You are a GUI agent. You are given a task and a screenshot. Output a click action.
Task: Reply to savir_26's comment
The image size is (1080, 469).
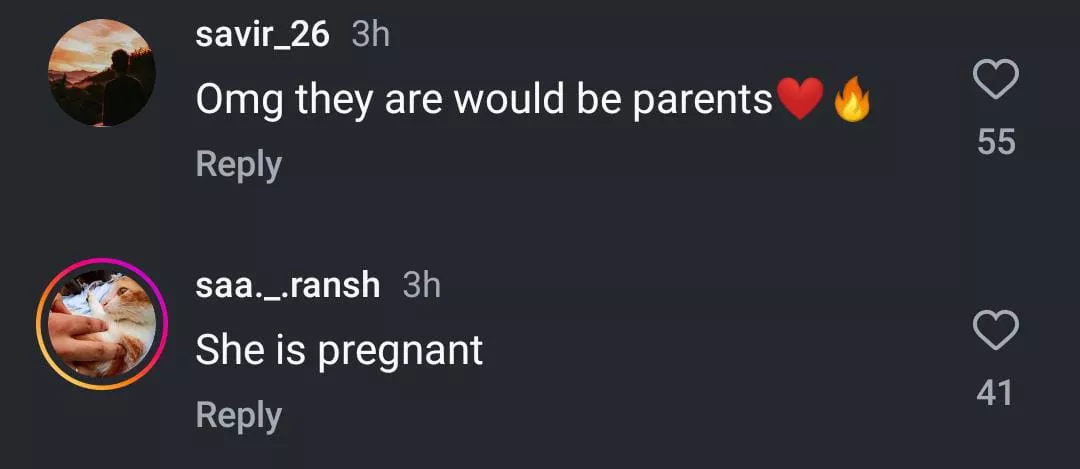tap(238, 164)
